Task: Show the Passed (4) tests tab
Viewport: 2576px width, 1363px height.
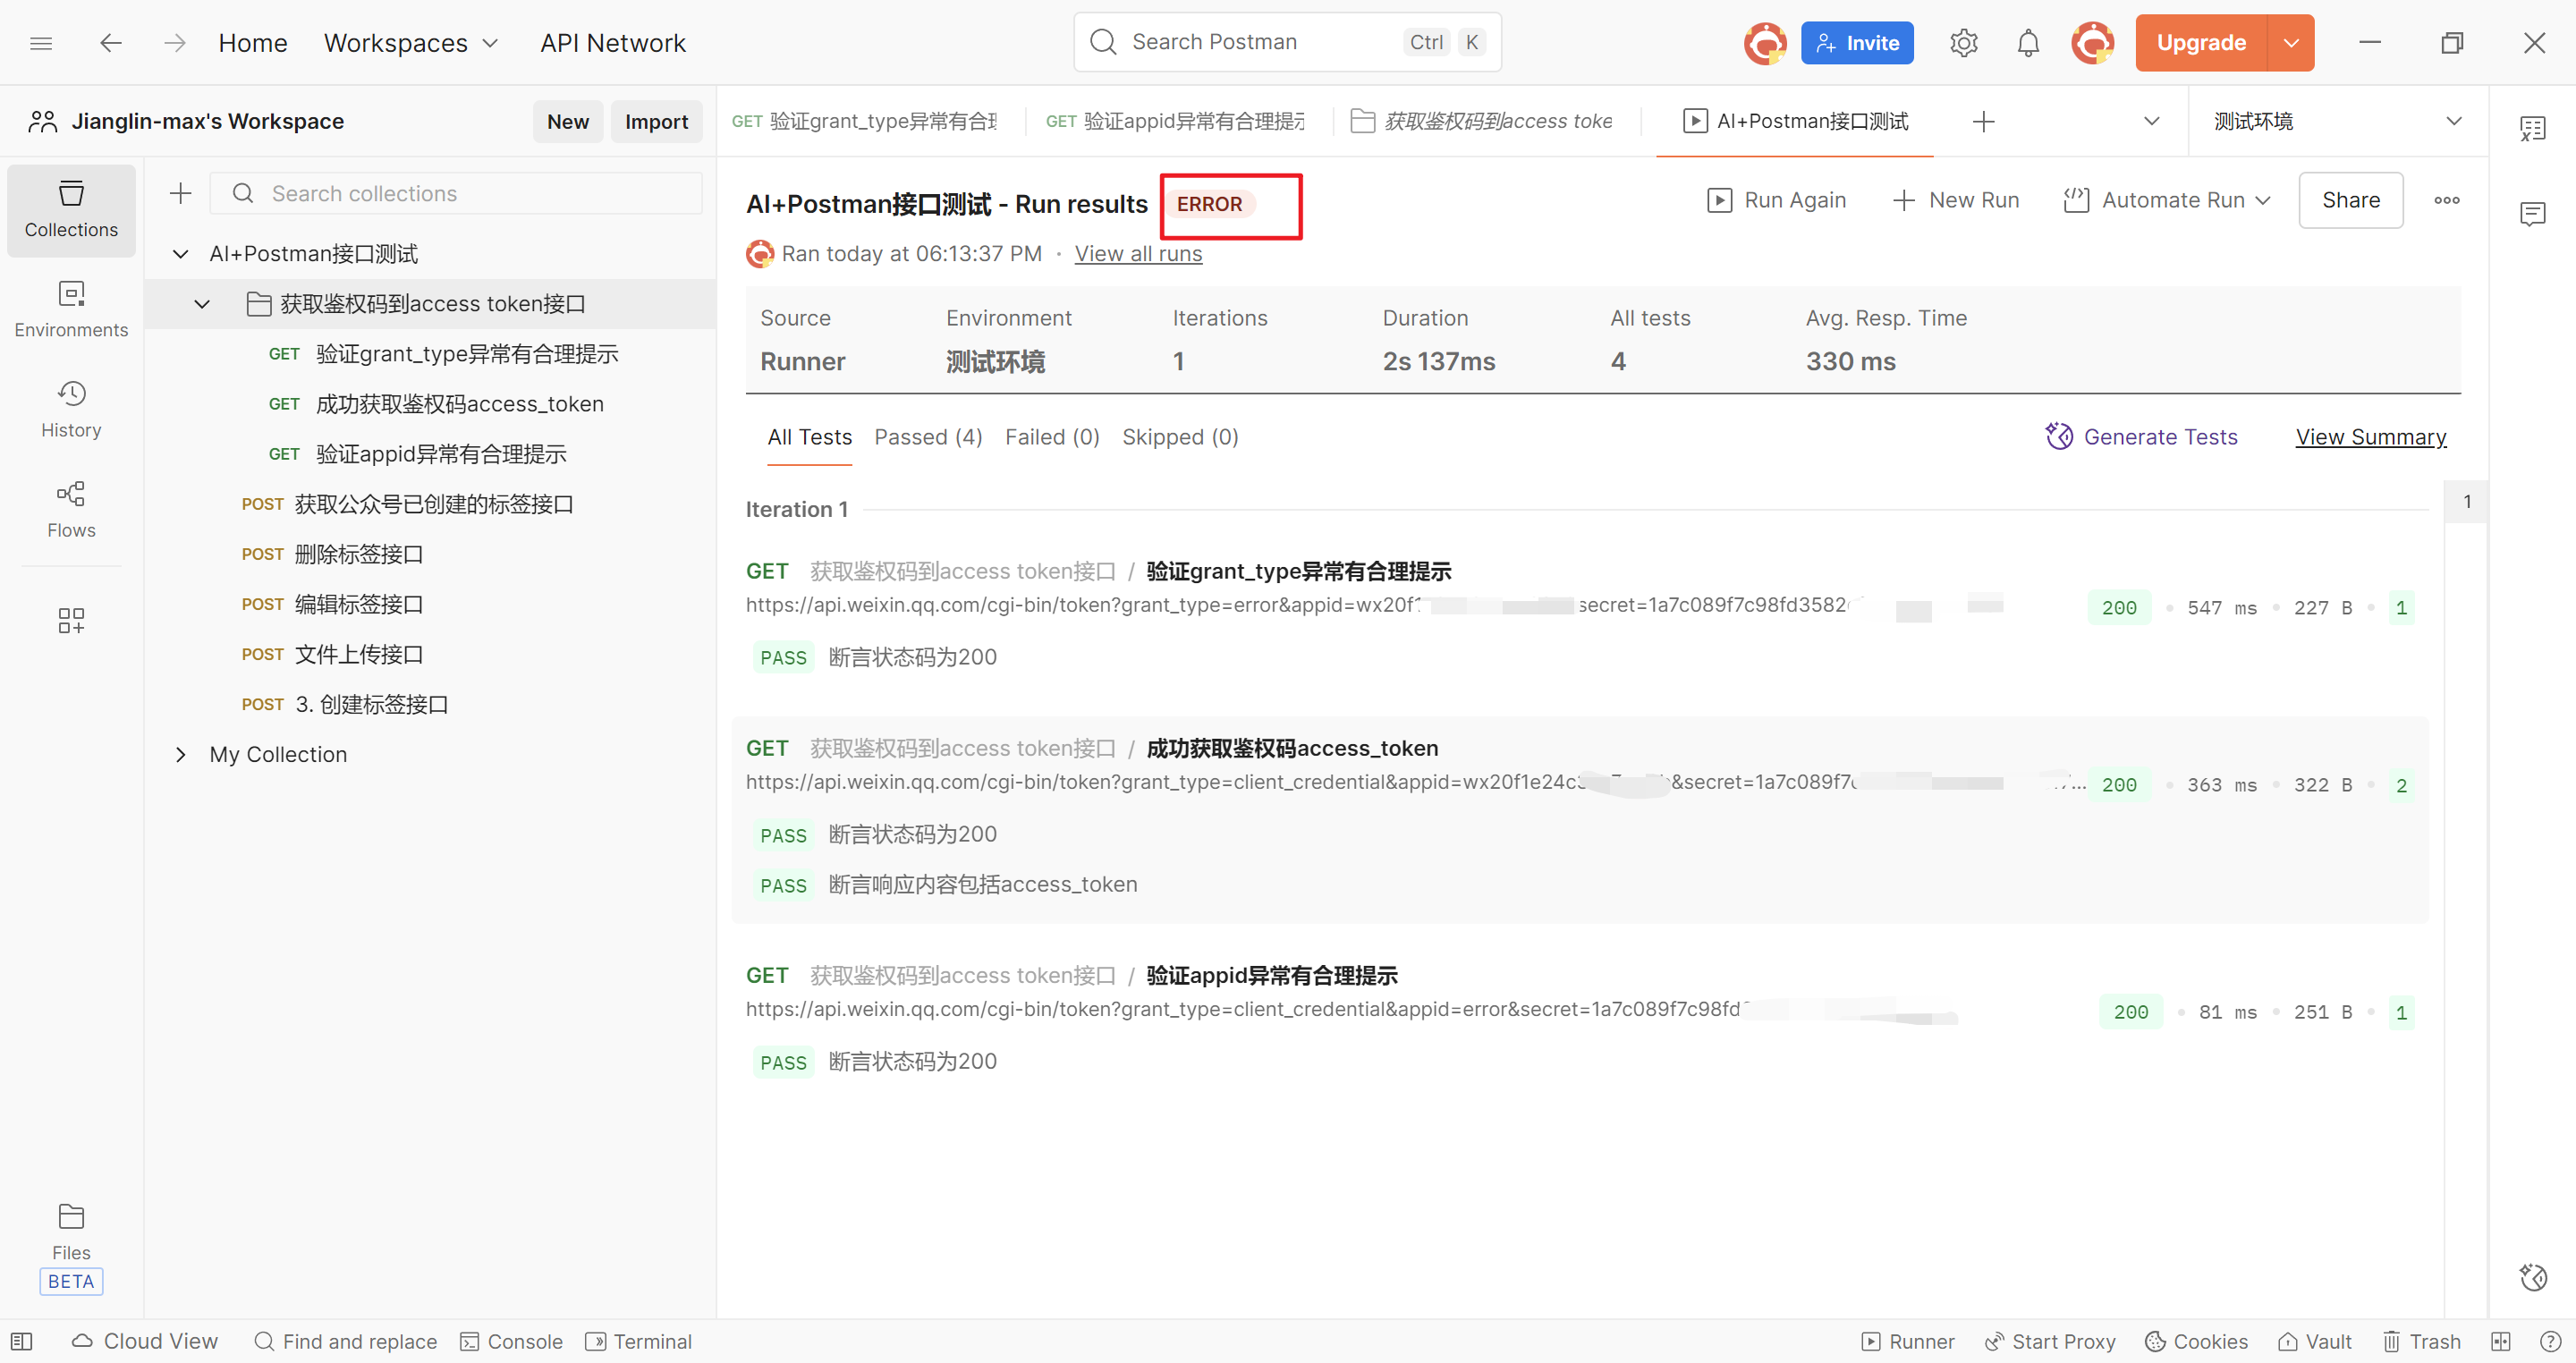Action: point(928,437)
